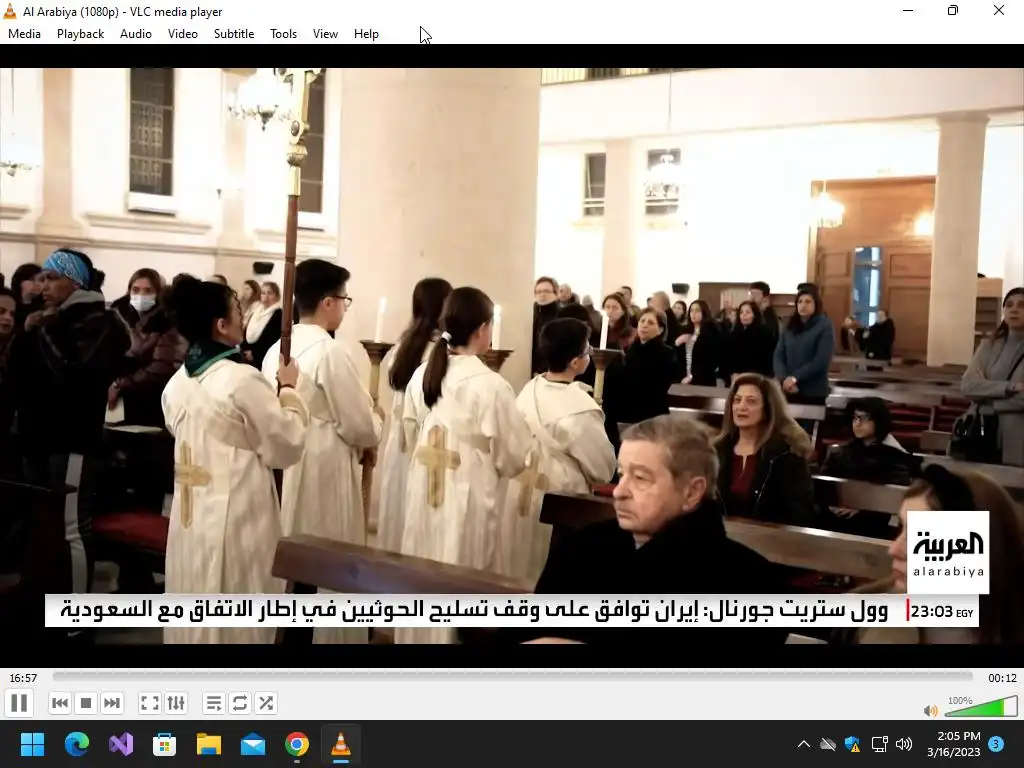Pause playback with the pause button
1024x768 pixels.
(20, 703)
